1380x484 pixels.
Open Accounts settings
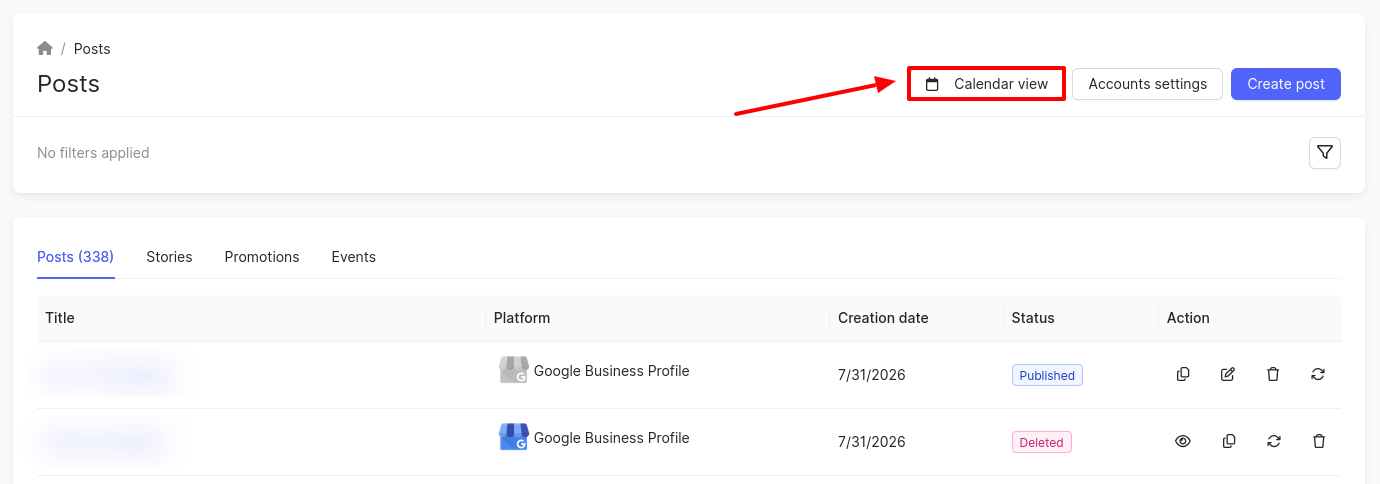(x=1148, y=84)
